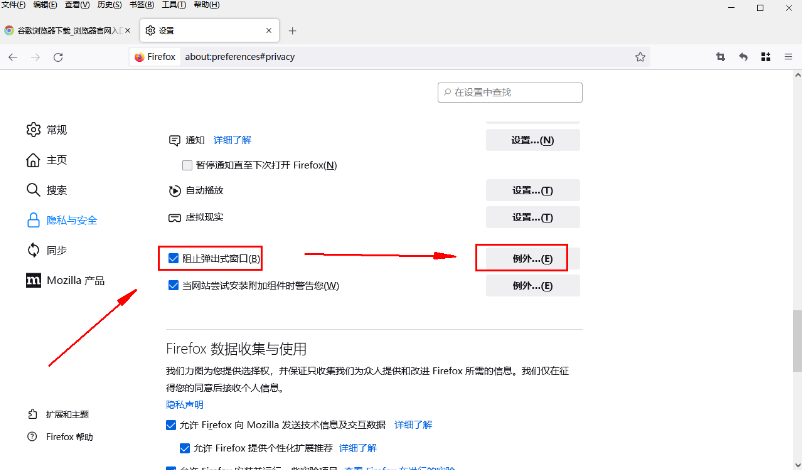The image size is (802, 470).
Task: Open 主页 home settings in the sidebar
Action: tap(47, 160)
